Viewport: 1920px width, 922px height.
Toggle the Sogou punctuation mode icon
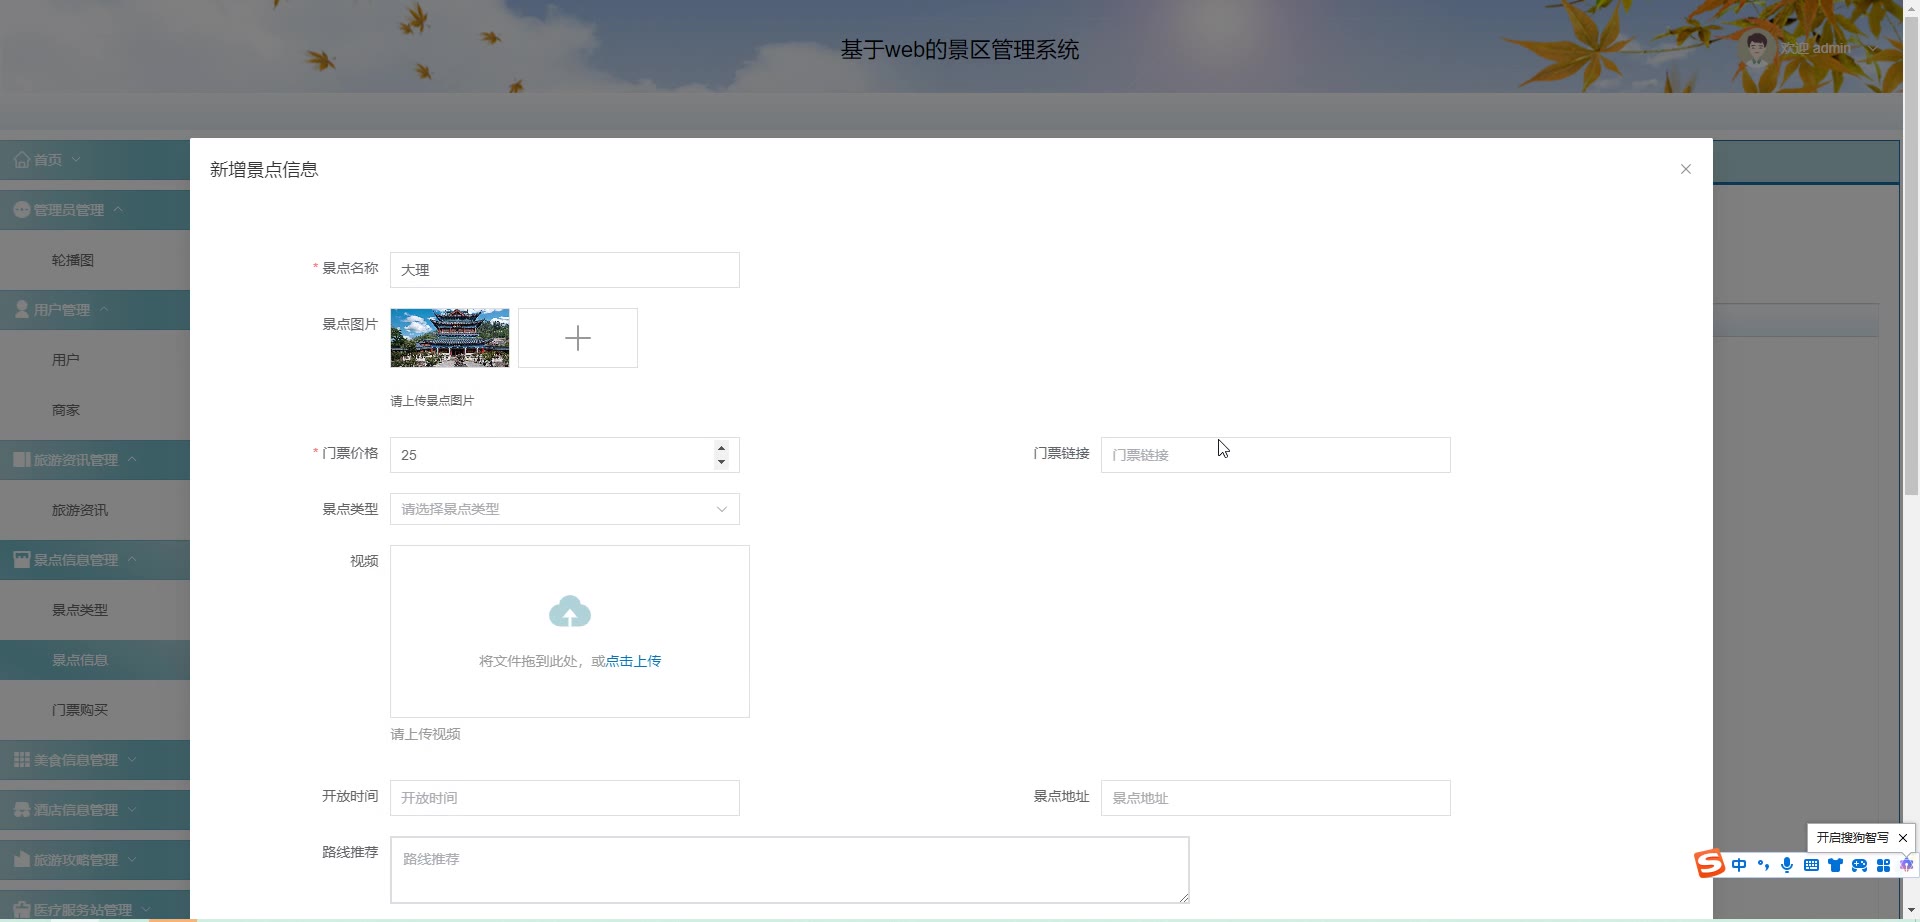pyautogui.click(x=1763, y=865)
